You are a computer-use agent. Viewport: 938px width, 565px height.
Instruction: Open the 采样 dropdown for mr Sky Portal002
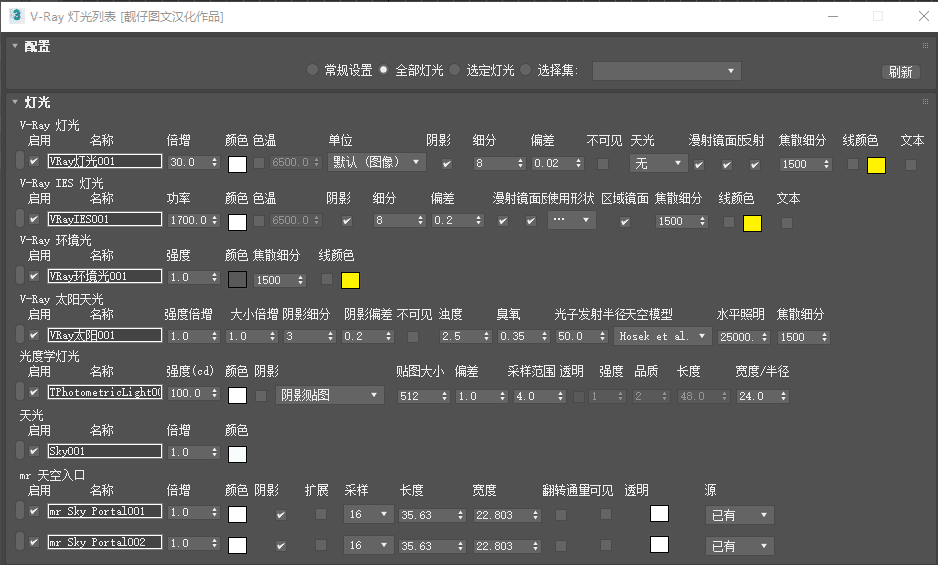pos(369,545)
